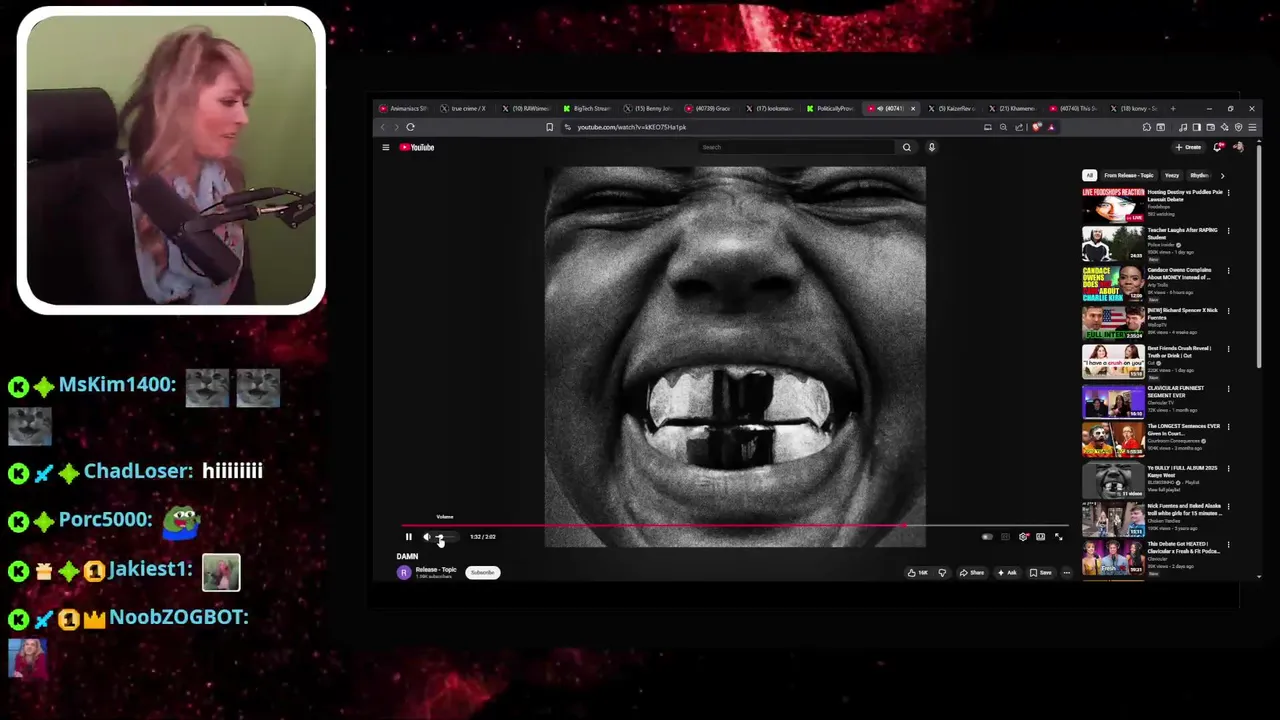This screenshot has width=1280, height=720.
Task: Save the video to playlist
Action: click(x=1041, y=573)
